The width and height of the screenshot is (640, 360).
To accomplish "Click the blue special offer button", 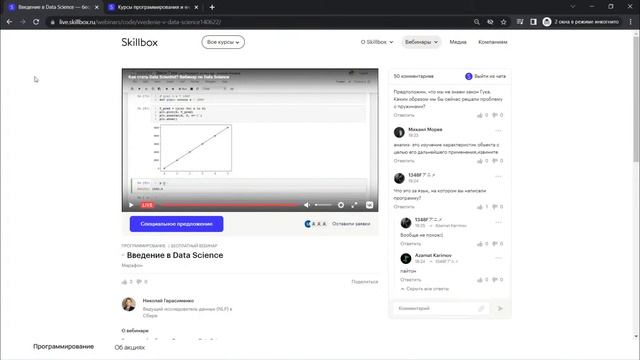I will (176, 224).
